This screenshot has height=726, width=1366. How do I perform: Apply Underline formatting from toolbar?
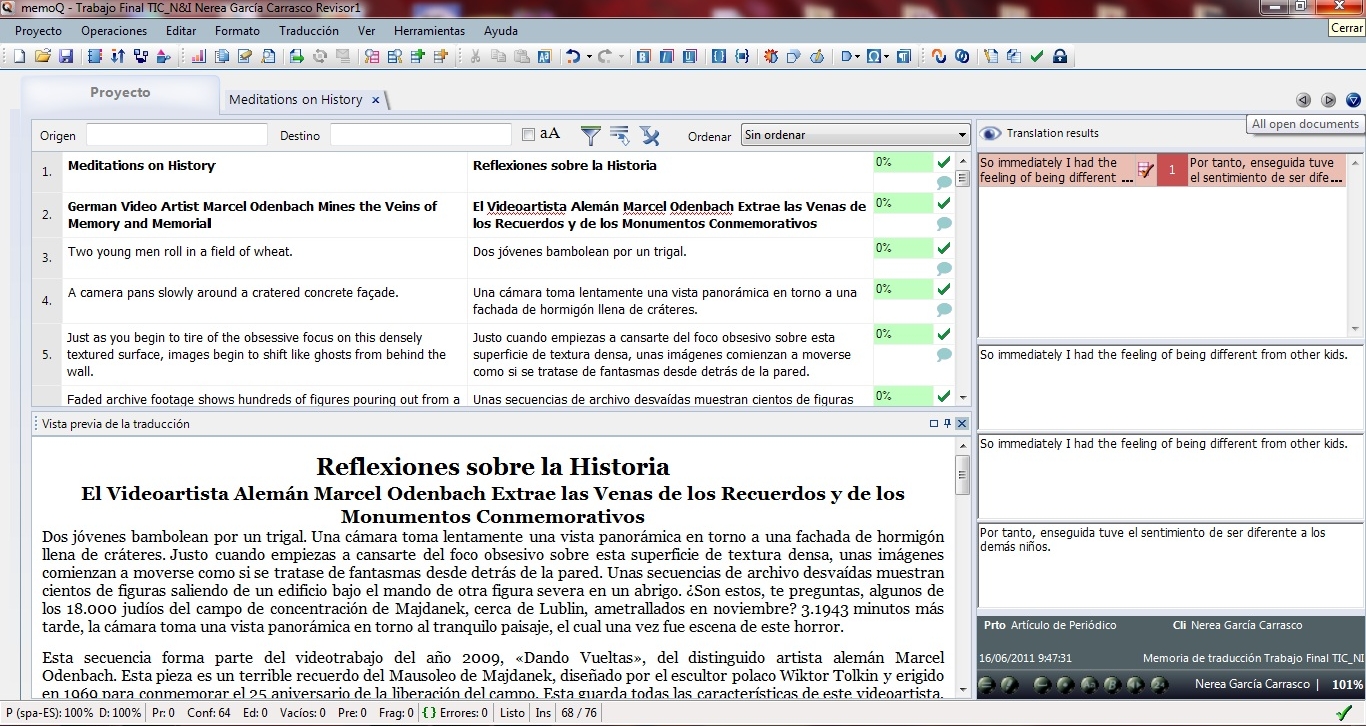pos(690,57)
